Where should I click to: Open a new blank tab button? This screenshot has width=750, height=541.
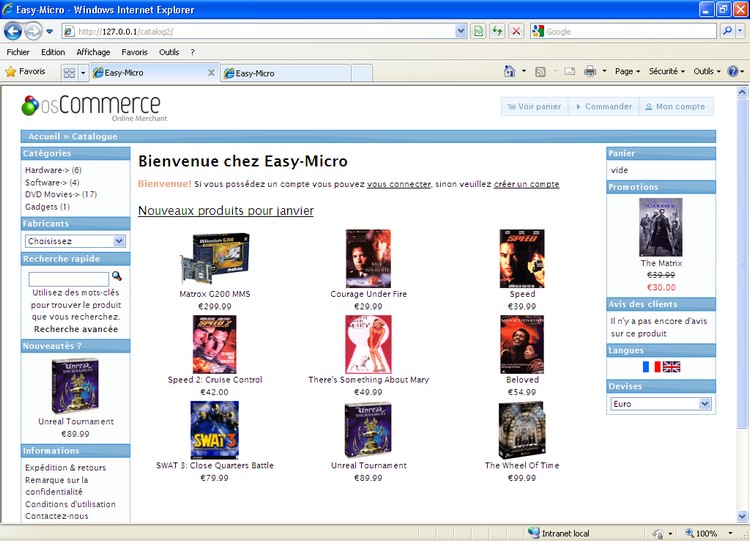point(362,73)
